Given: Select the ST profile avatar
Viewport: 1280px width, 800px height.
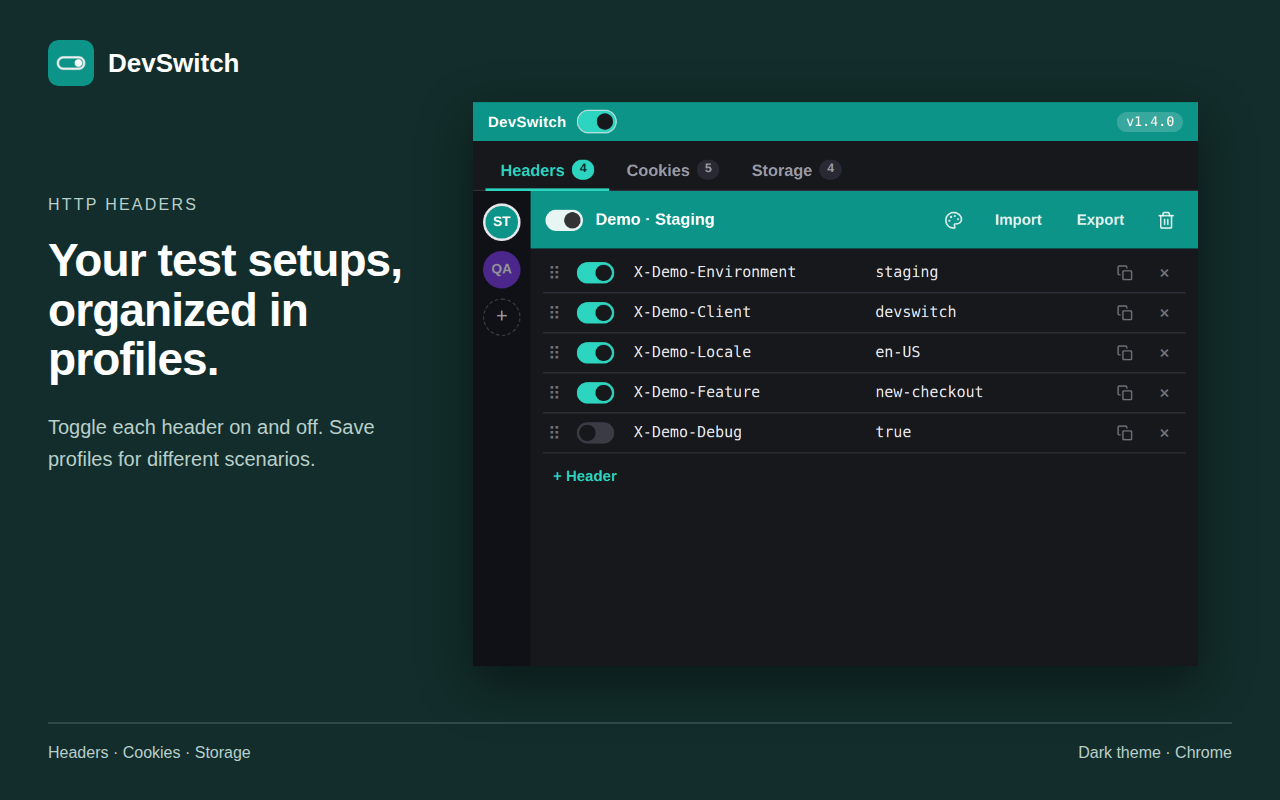Looking at the screenshot, I should click(x=502, y=222).
